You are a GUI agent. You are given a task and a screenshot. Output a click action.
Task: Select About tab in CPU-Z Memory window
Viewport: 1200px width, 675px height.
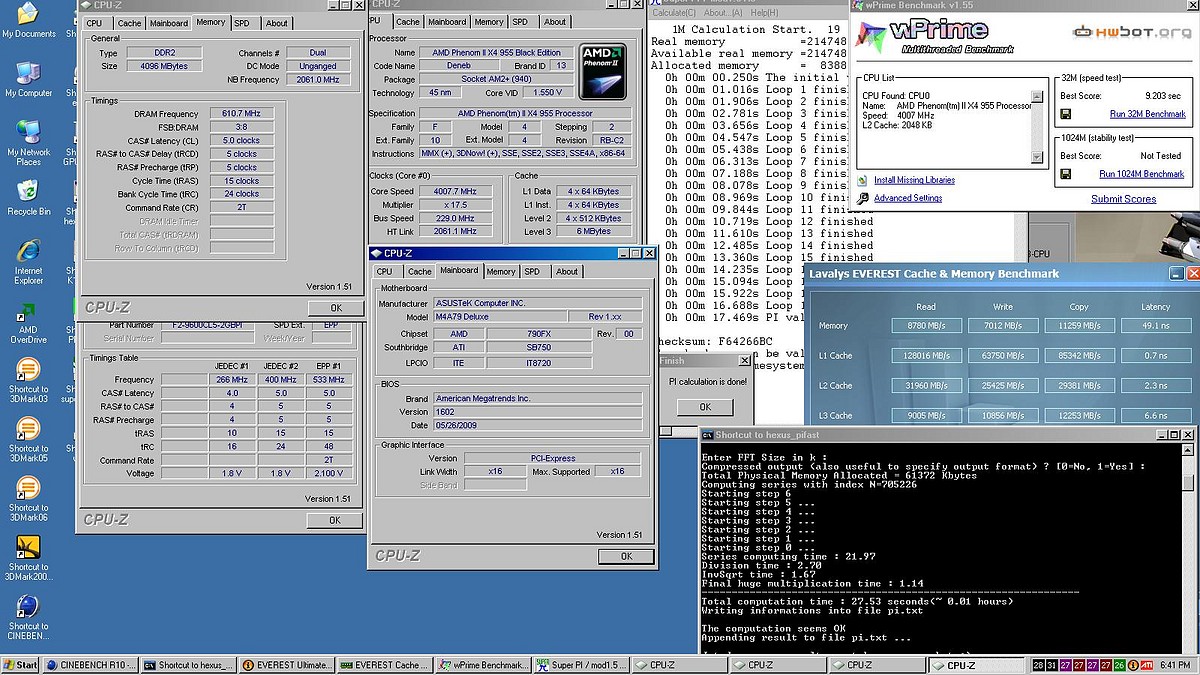point(276,23)
